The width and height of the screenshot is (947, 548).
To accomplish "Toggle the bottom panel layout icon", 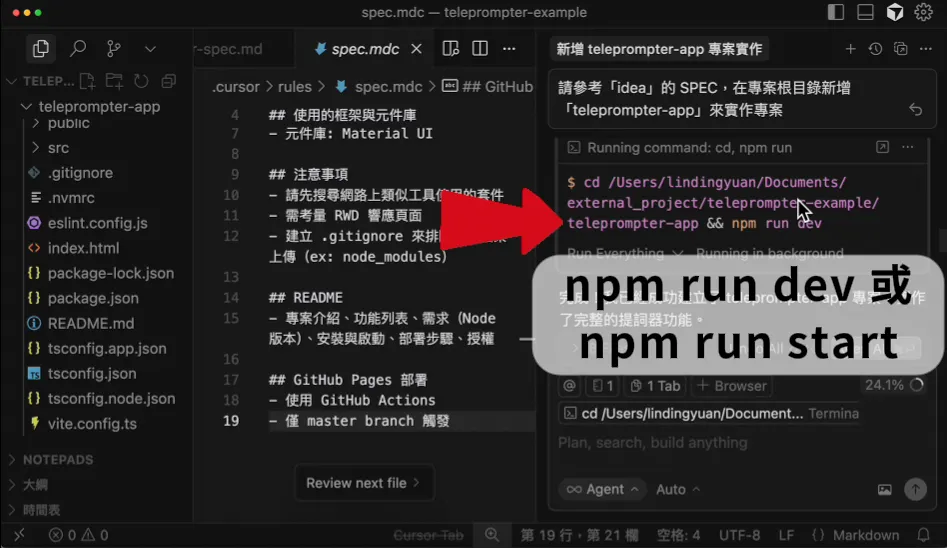I will coord(865,12).
